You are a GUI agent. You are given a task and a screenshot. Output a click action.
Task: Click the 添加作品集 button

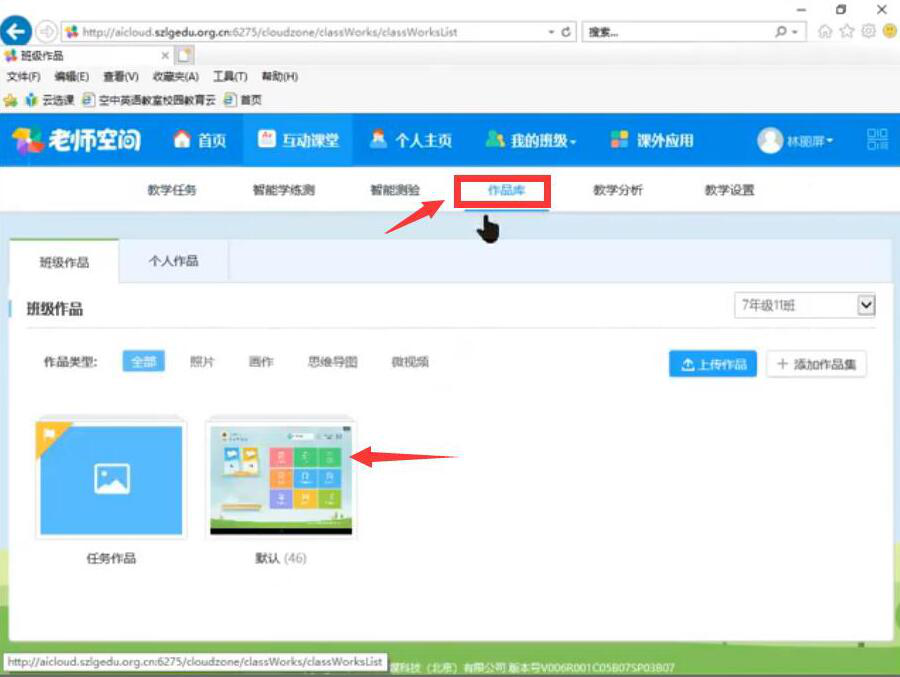(816, 364)
